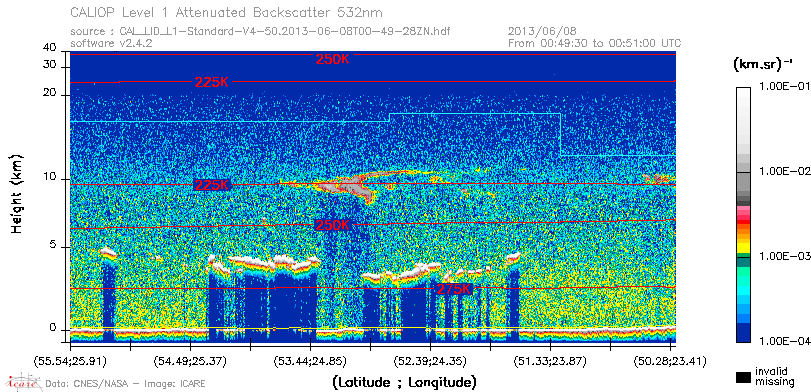Click the 'Height (km)' axis label
The width and height of the screenshot is (811, 392).
[17, 193]
